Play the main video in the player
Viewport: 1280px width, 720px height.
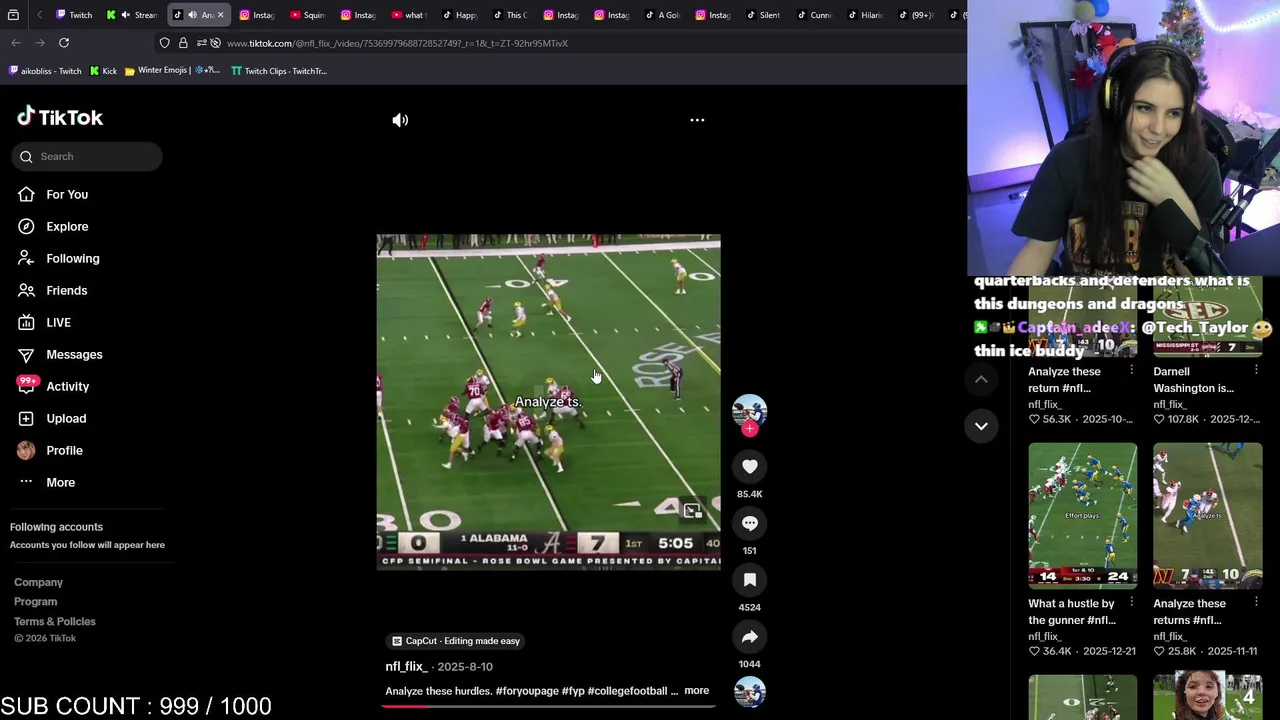(548, 402)
